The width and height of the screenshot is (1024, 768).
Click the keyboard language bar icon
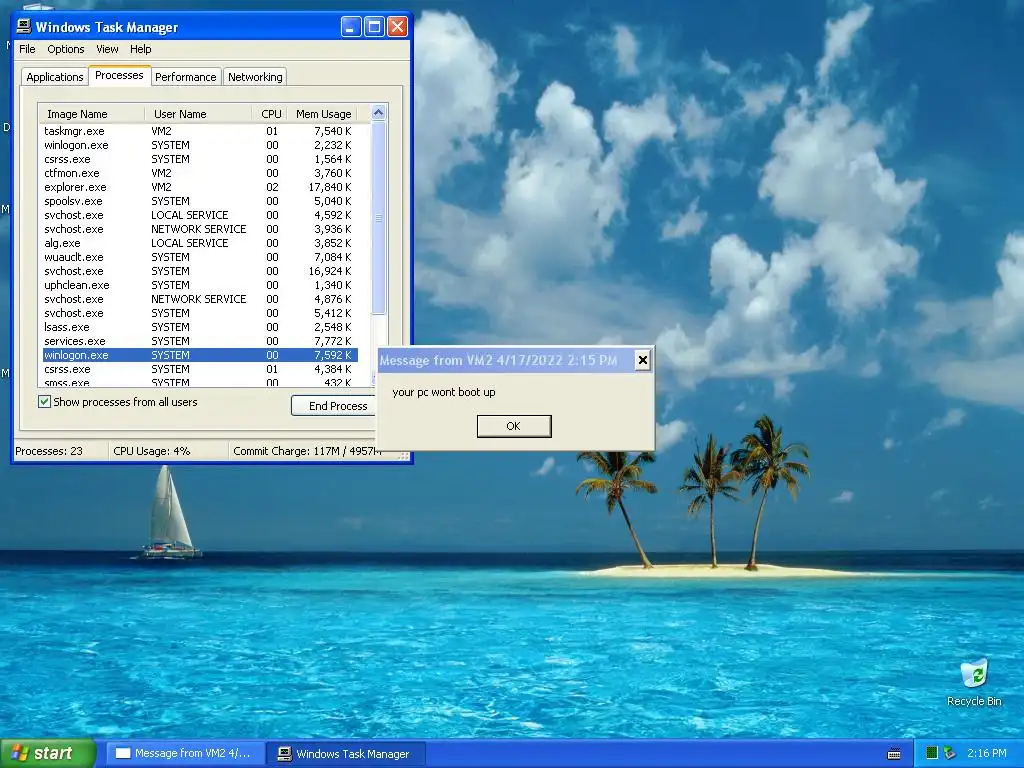tap(894, 754)
